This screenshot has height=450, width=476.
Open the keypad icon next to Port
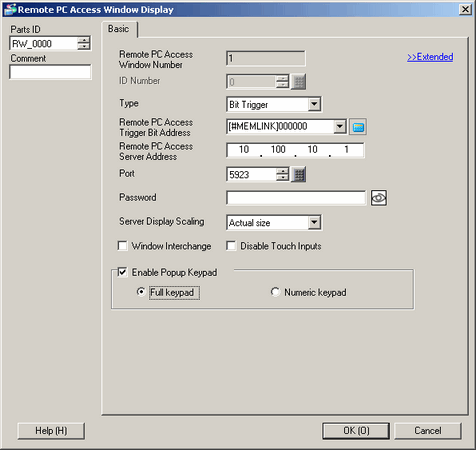click(x=299, y=174)
